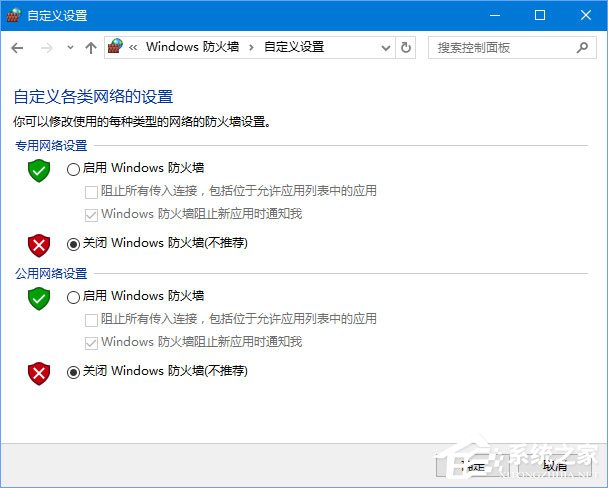Refresh the page with refresh icon
Viewport: 608px width, 488px height.
(x=406, y=48)
